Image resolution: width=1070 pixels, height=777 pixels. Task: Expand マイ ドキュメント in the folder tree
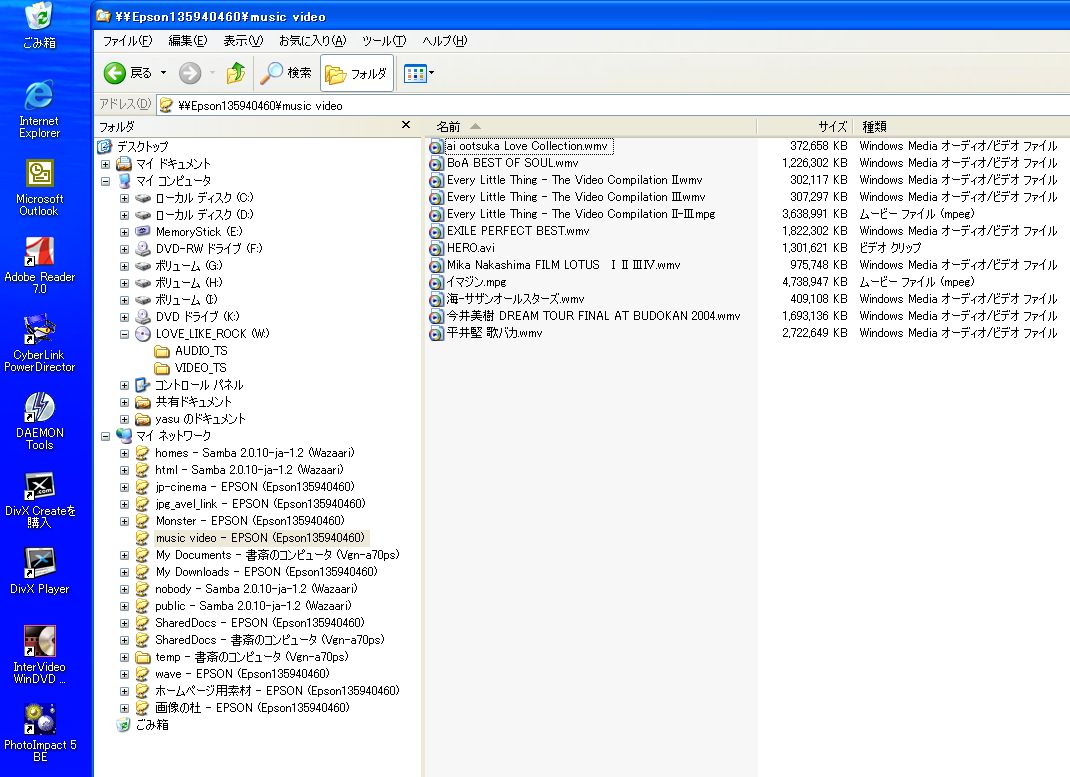[106, 164]
